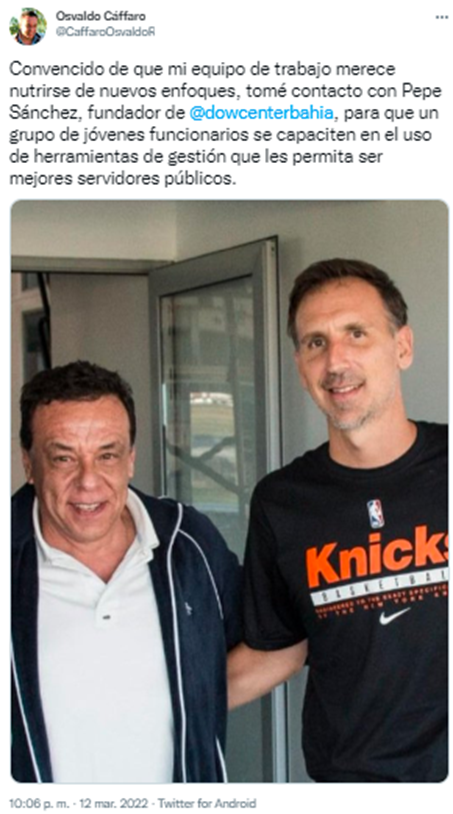Click the Nike swoosh on the shirt
This screenshot has width=453, height=814.
tap(394, 616)
